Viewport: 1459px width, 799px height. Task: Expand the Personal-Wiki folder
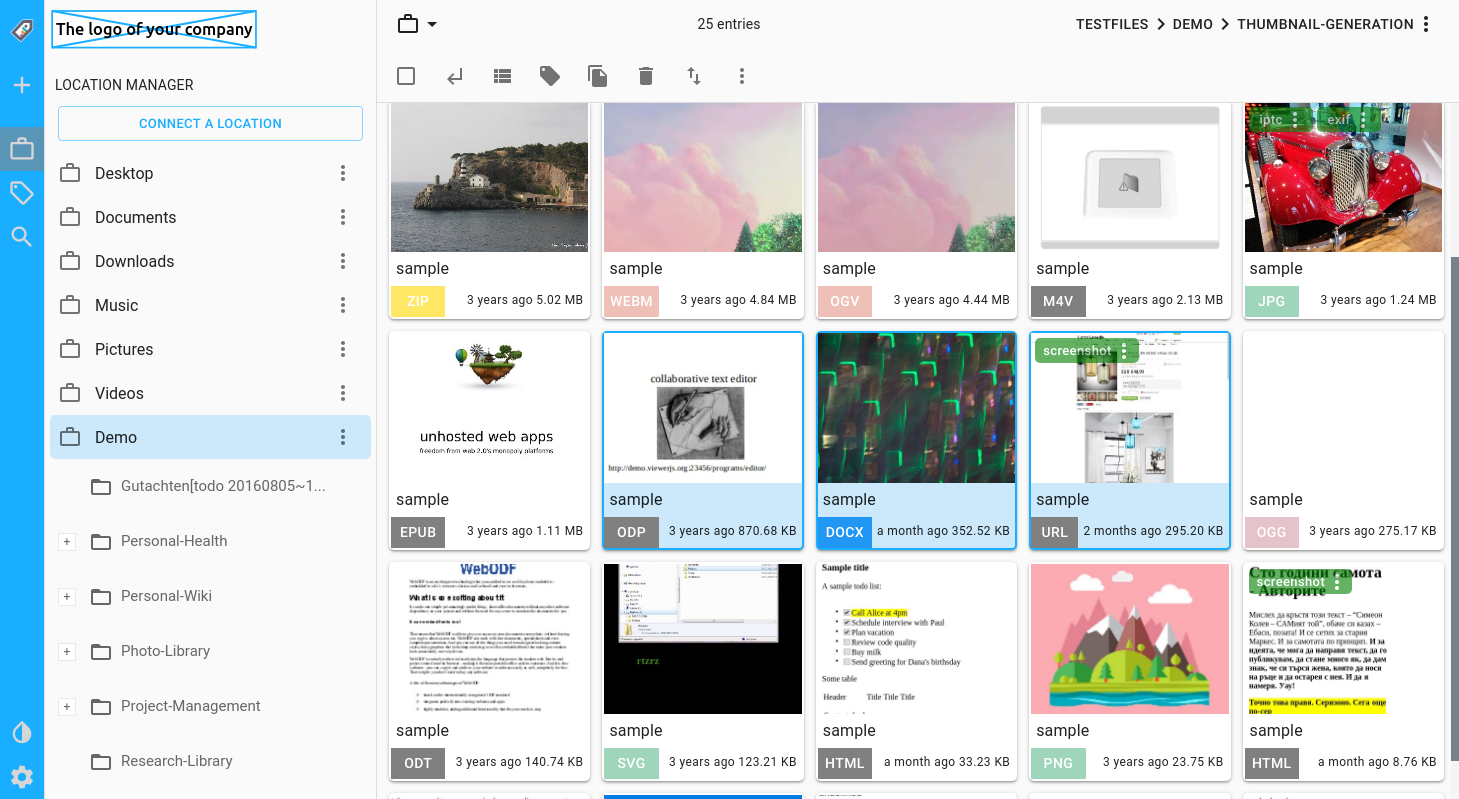[66, 596]
